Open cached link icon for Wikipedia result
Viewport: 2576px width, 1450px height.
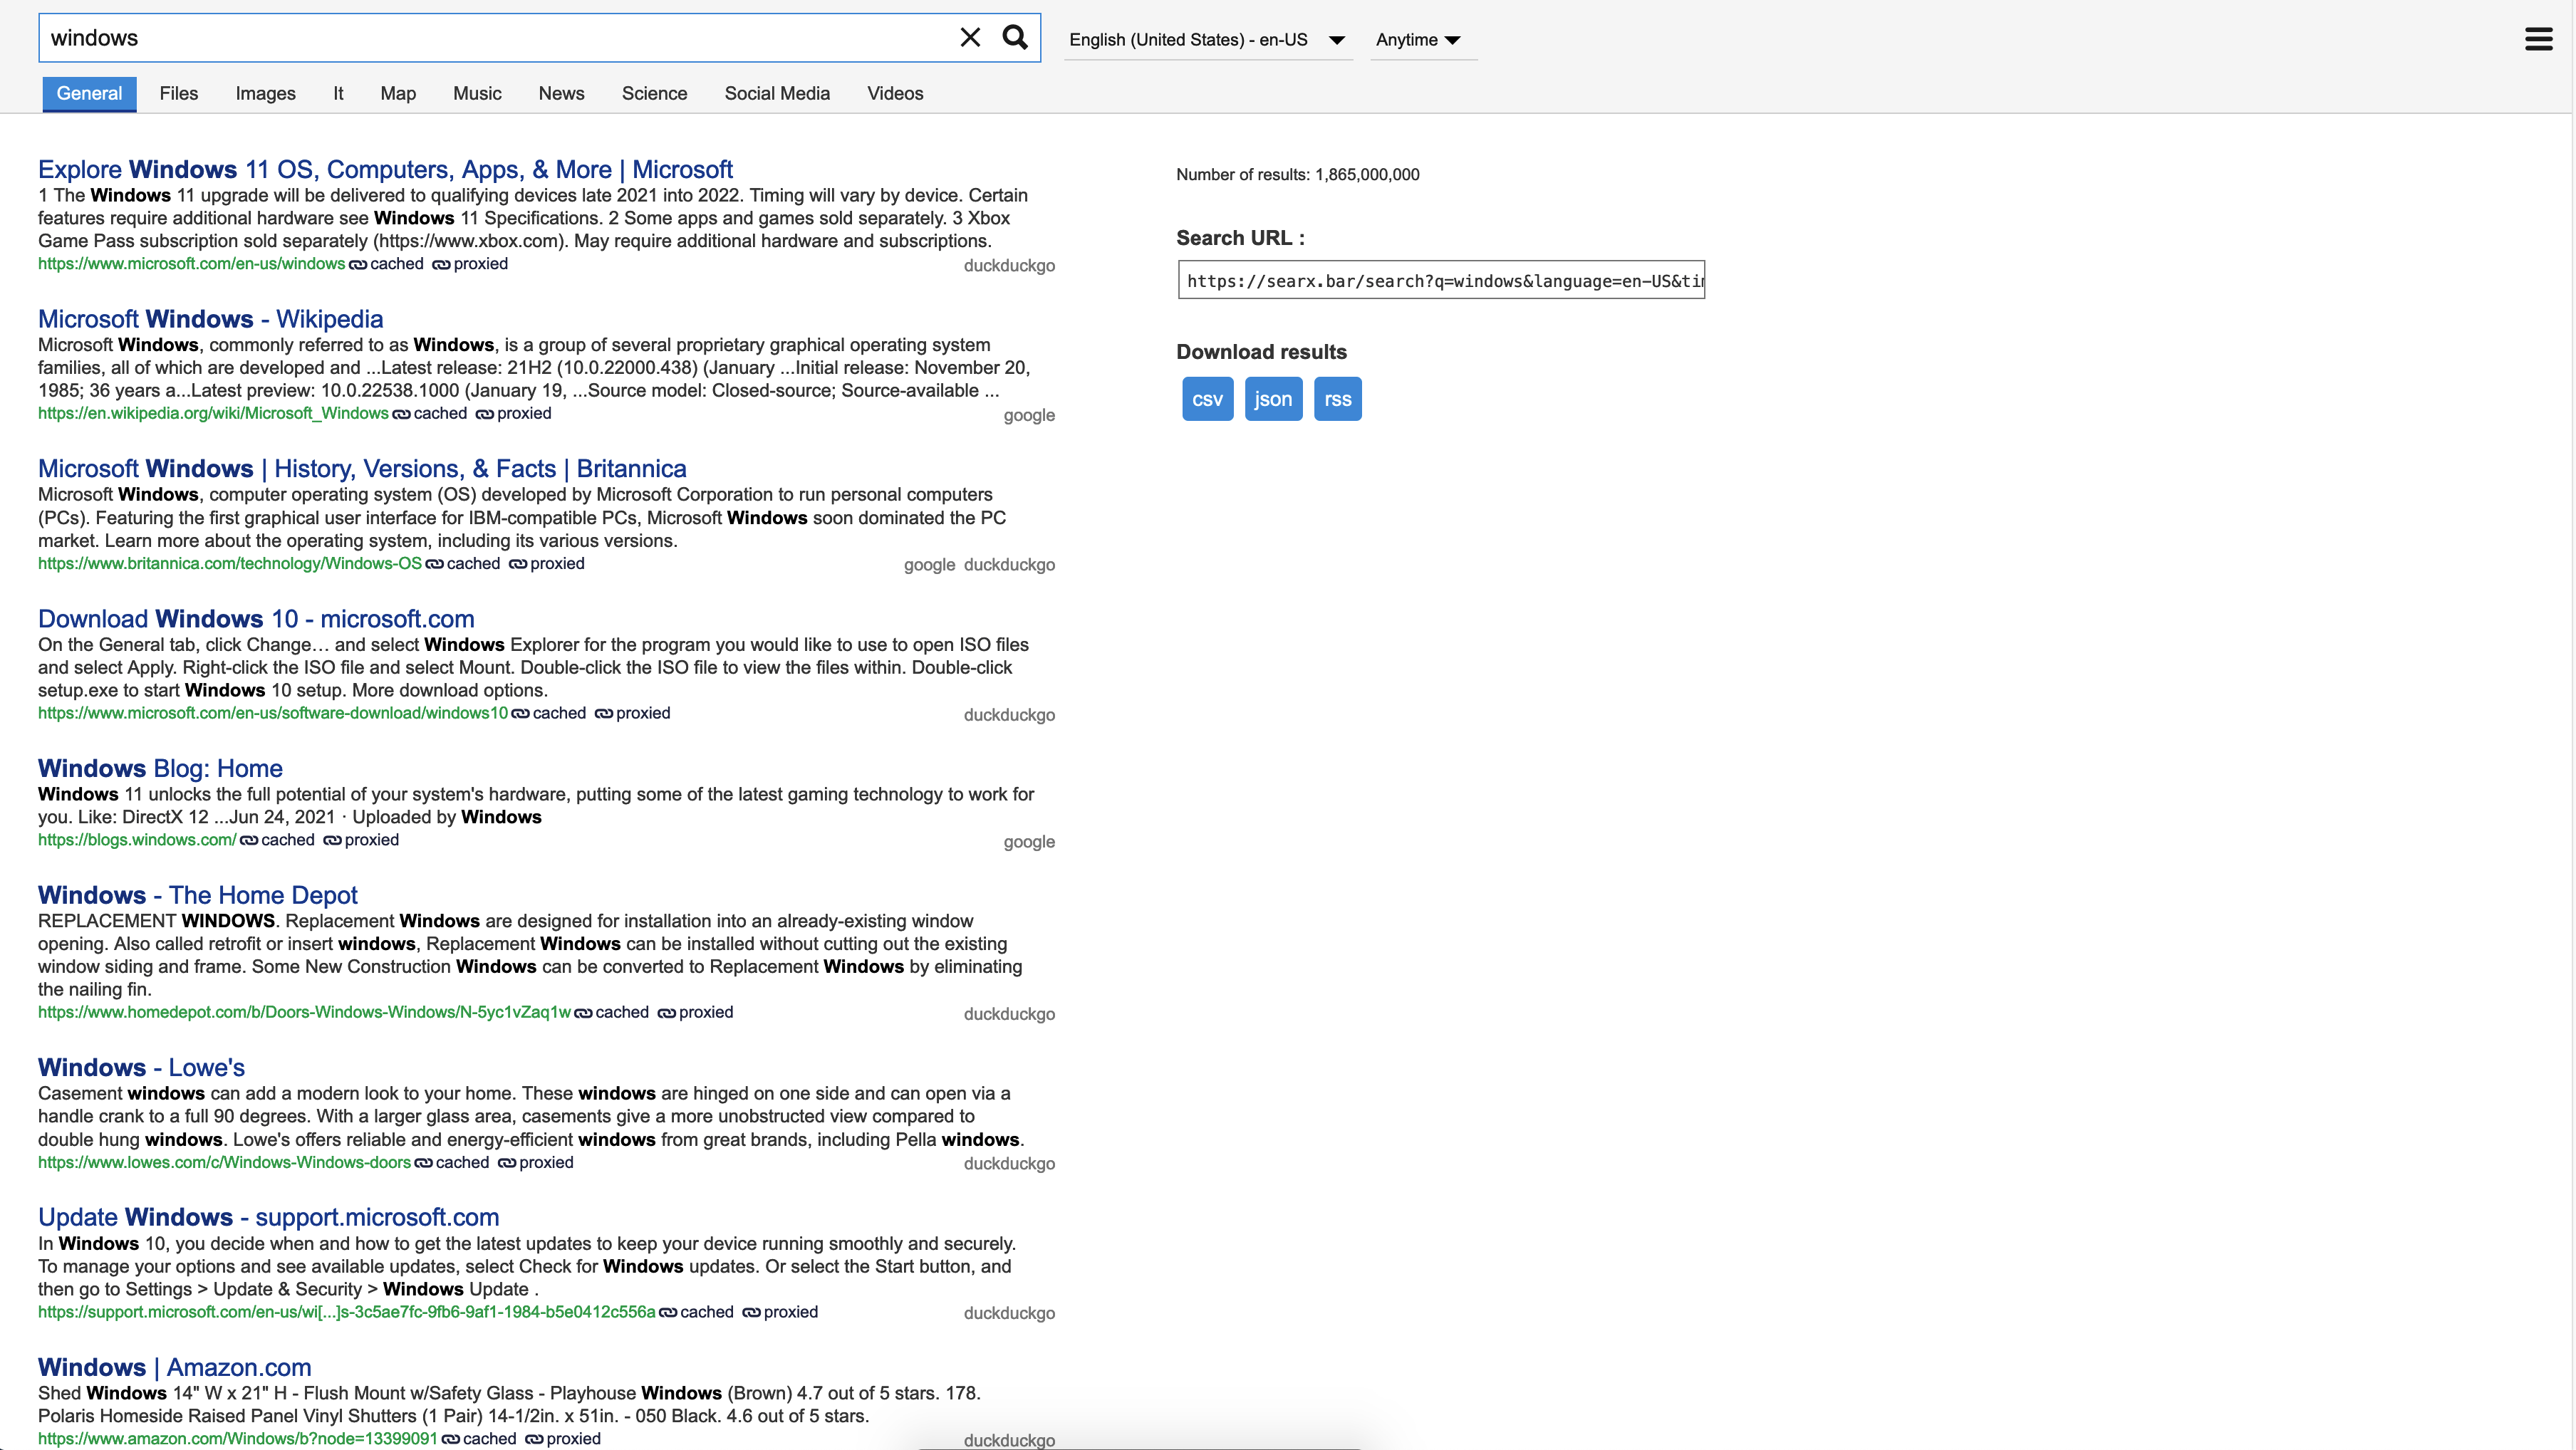tap(401, 414)
